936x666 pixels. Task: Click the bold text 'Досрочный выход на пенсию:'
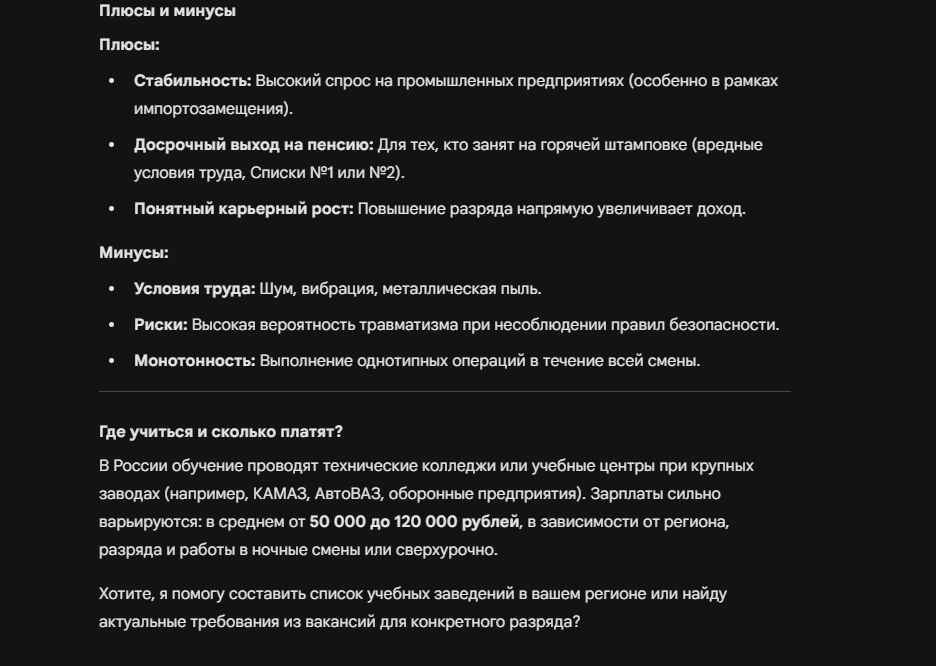(x=254, y=145)
